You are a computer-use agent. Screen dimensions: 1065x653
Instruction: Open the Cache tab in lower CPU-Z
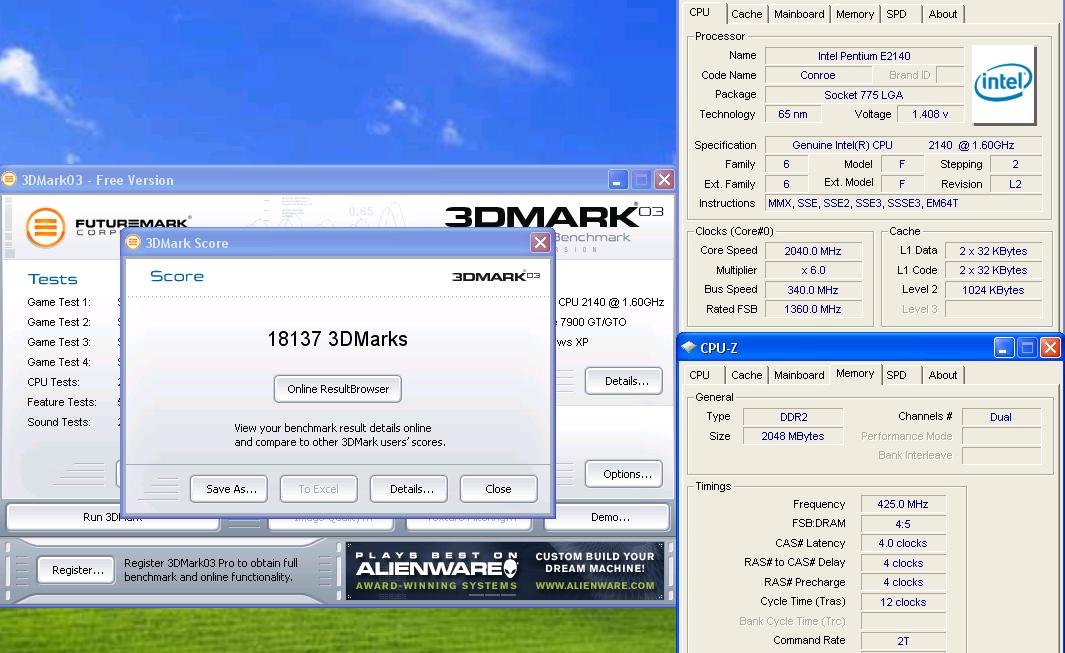[746, 375]
